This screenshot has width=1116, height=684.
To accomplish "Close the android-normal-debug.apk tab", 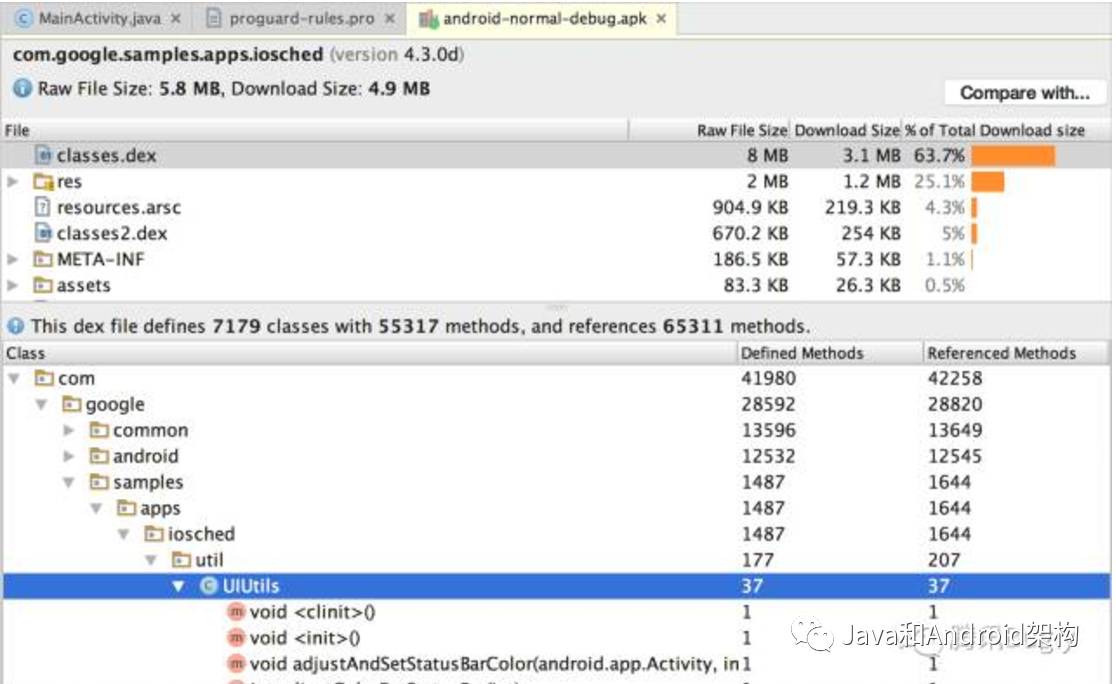I will 661,19.
